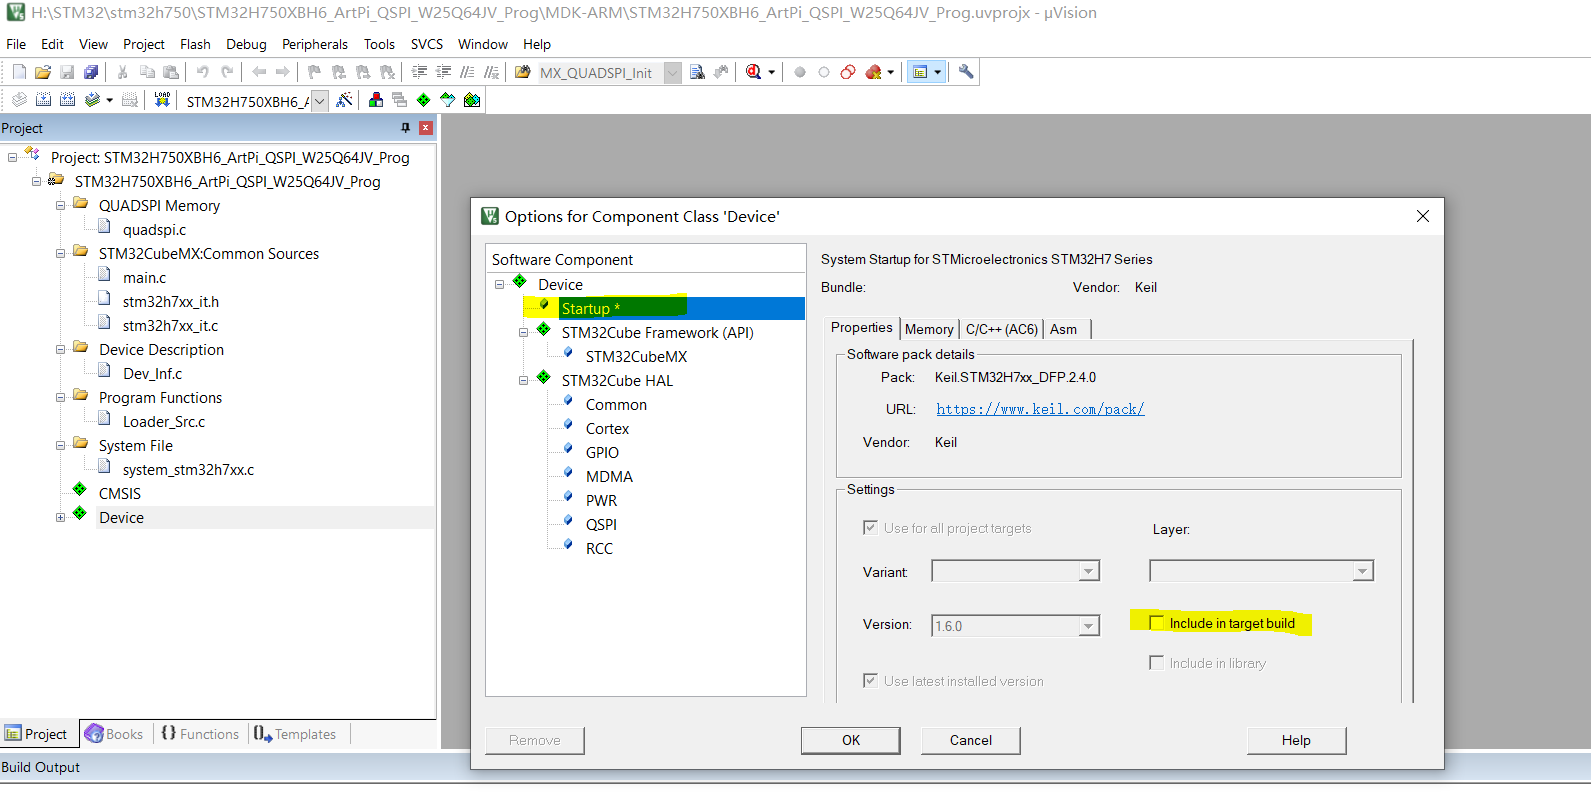Click the Batch Build icon
Viewport: 1591px width, 801px height.
tap(92, 100)
